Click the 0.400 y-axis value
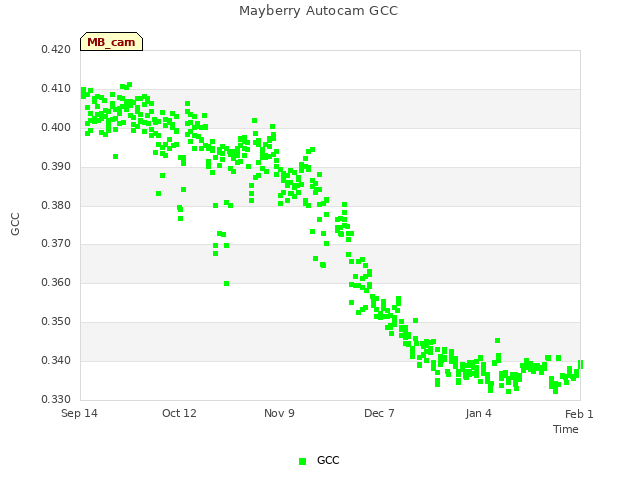The width and height of the screenshot is (640, 480). (x=56, y=127)
